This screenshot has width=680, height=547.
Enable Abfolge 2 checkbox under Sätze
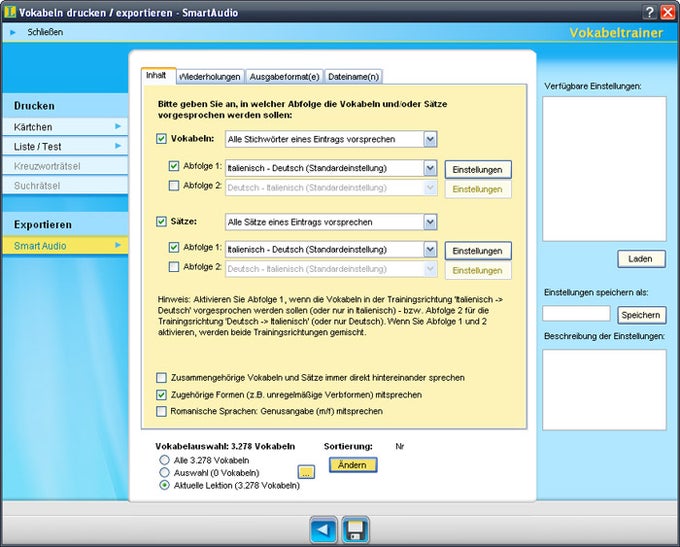pyautogui.click(x=173, y=267)
